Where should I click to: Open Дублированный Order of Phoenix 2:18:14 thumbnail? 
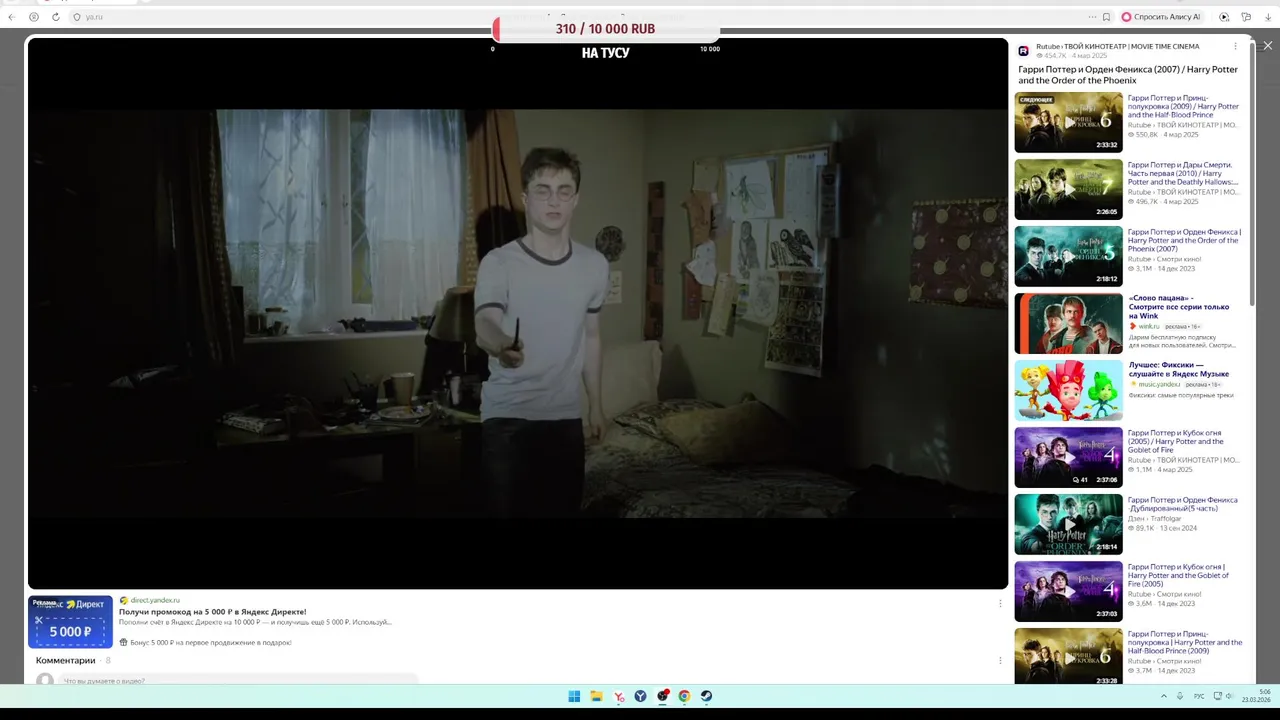point(1068,524)
